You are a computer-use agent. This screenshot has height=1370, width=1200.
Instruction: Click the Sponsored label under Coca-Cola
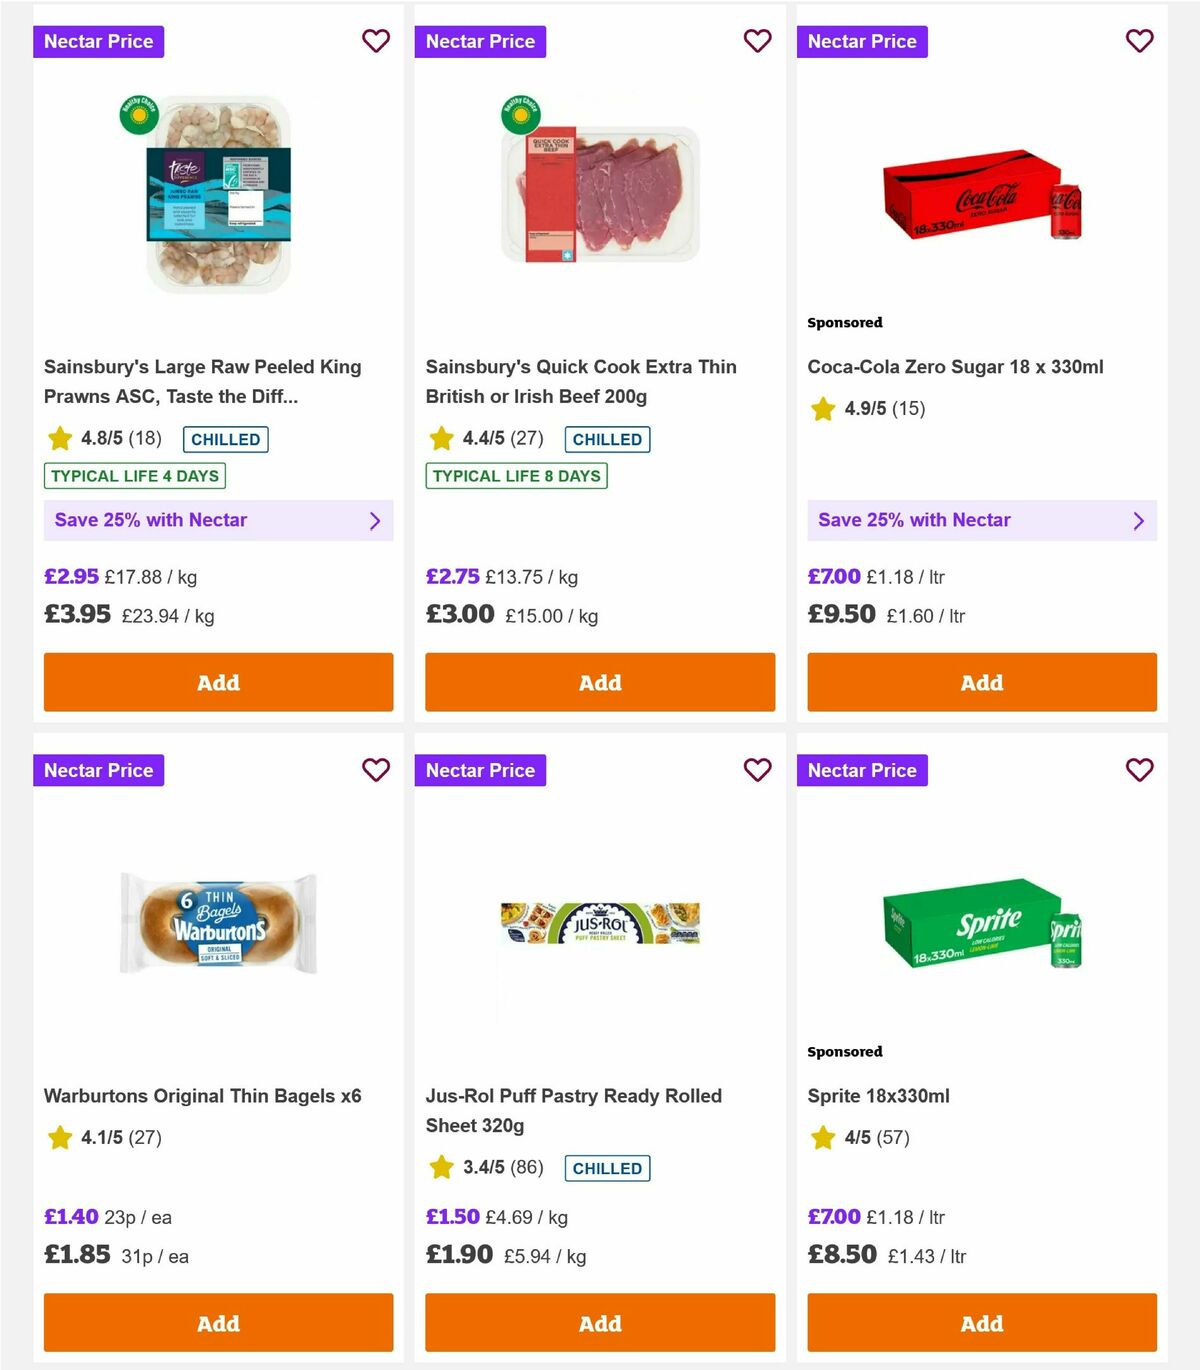(x=845, y=322)
